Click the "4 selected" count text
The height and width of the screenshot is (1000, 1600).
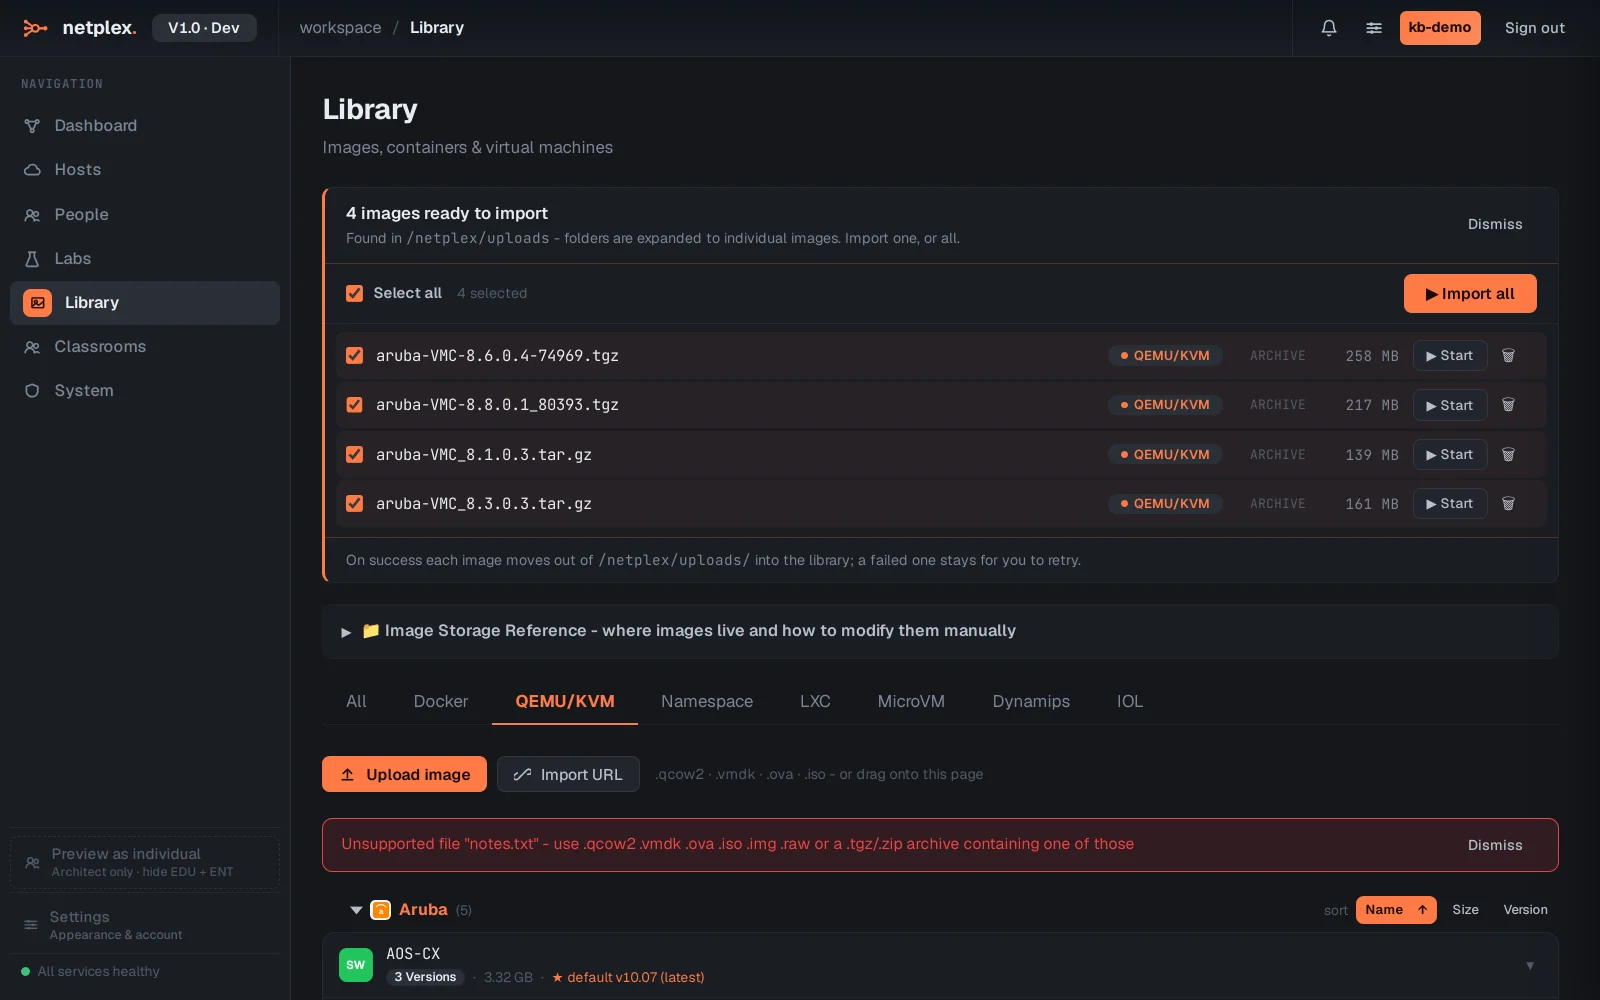tap(492, 294)
